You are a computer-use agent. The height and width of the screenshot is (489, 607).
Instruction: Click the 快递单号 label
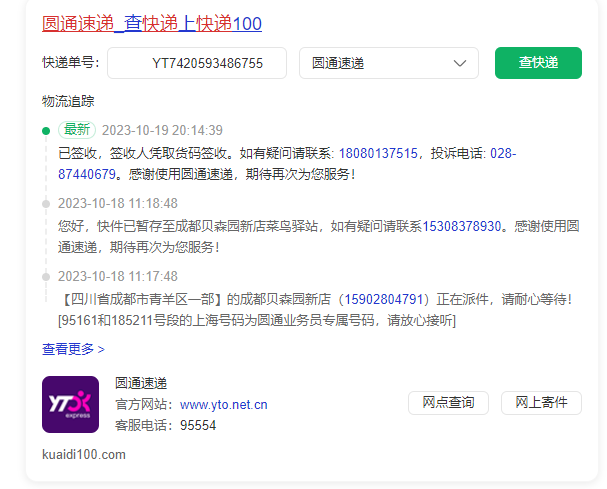click(x=70, y=62)
